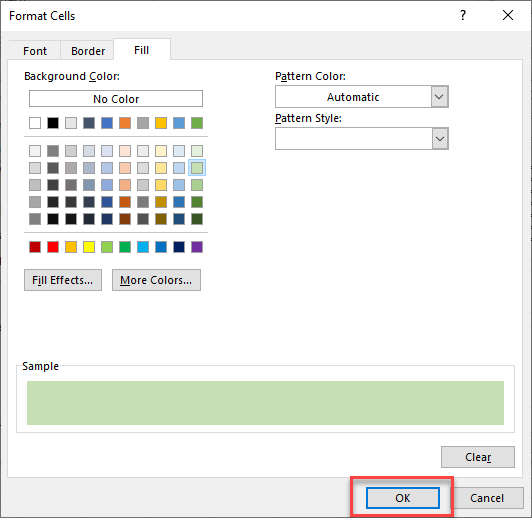Viewport: 532px width, 518px height.
Task: Pick the darkest green swatch in bottom theme row
Action: pos(197,219)
